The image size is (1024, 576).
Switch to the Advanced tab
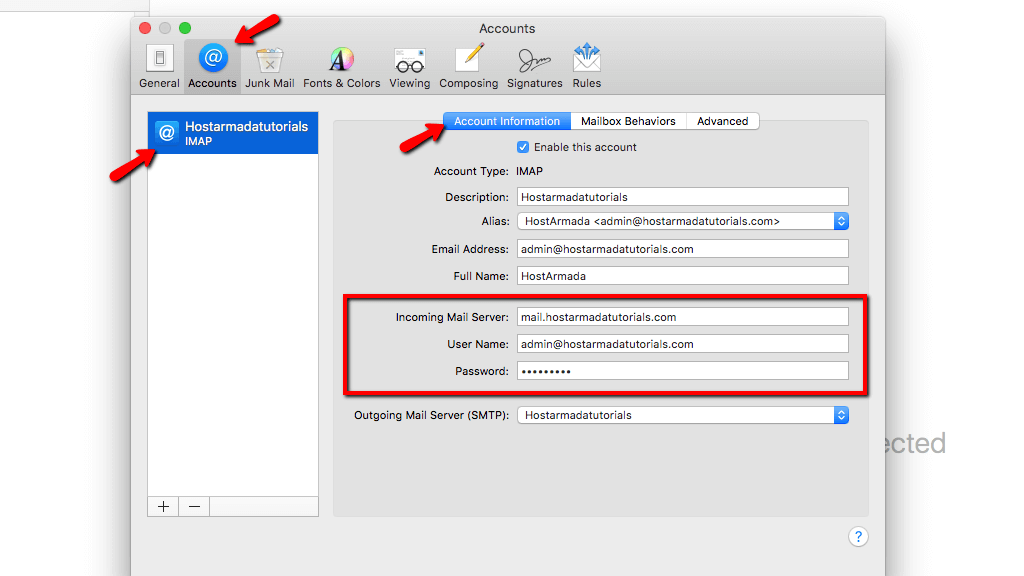point(722,121)
